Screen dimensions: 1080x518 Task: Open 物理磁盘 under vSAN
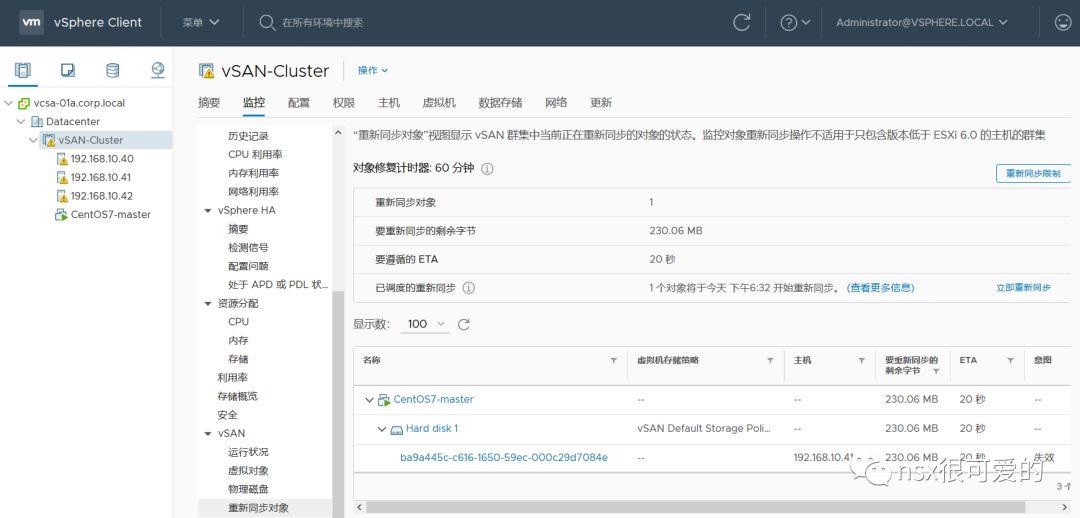click(248, 490)
